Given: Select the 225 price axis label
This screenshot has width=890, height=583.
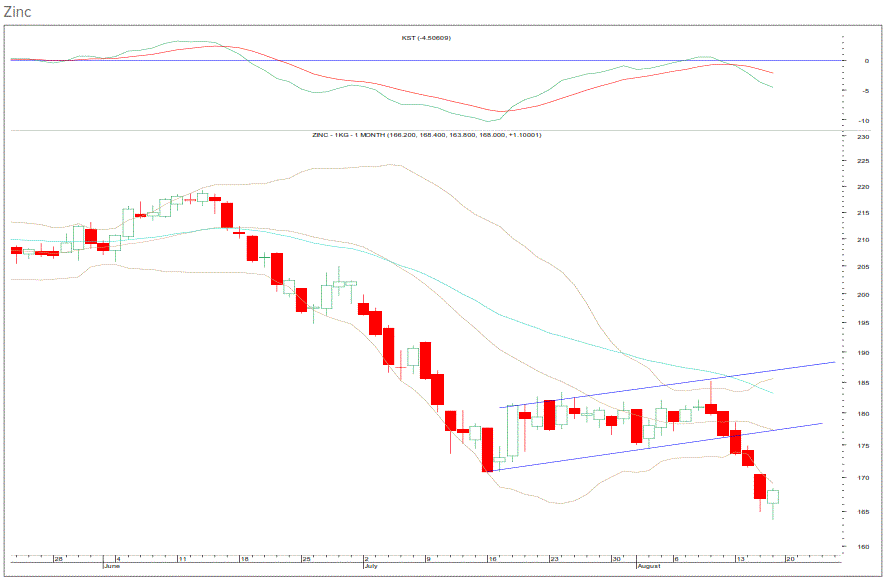Looking at the screenshot, I should (x=863, y=161).
